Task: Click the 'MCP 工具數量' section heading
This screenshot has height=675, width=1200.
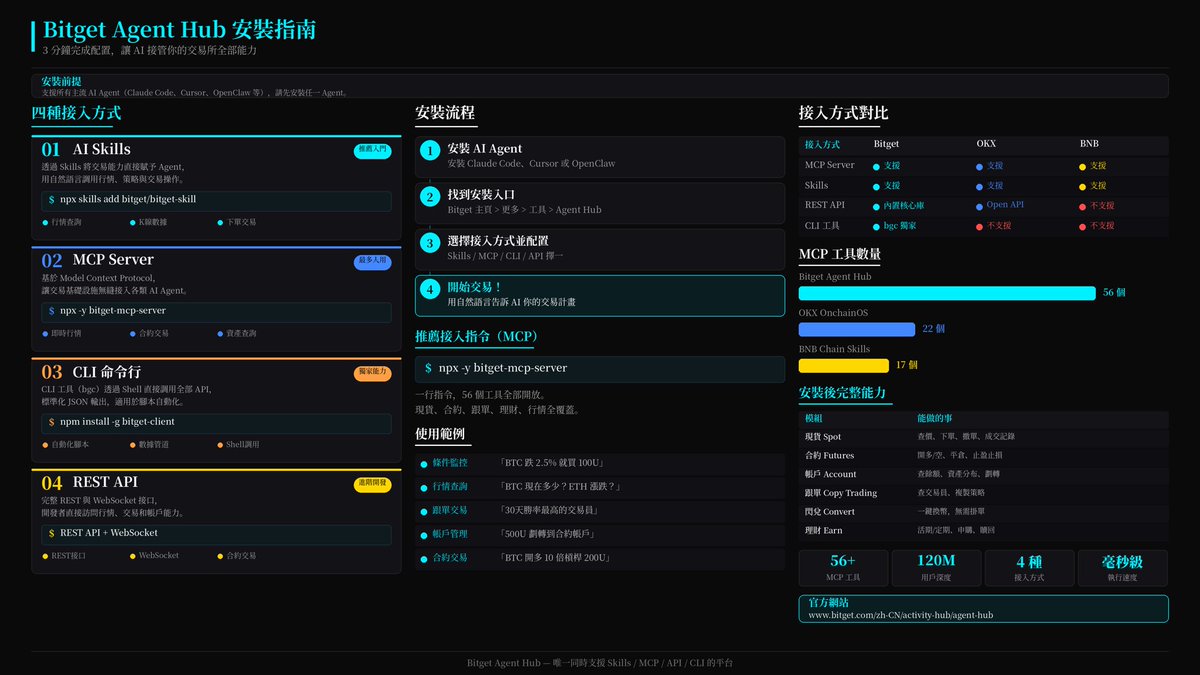Action: point(840,254)
